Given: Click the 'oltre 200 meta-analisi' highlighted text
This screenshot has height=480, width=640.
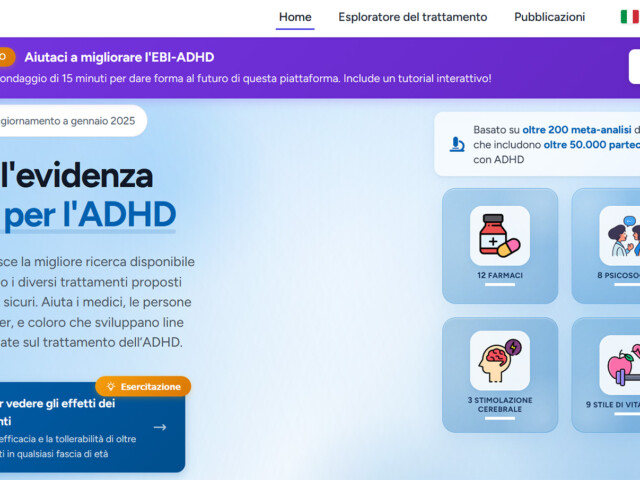Looking at the screenshot, I should (x=577, y=130).
